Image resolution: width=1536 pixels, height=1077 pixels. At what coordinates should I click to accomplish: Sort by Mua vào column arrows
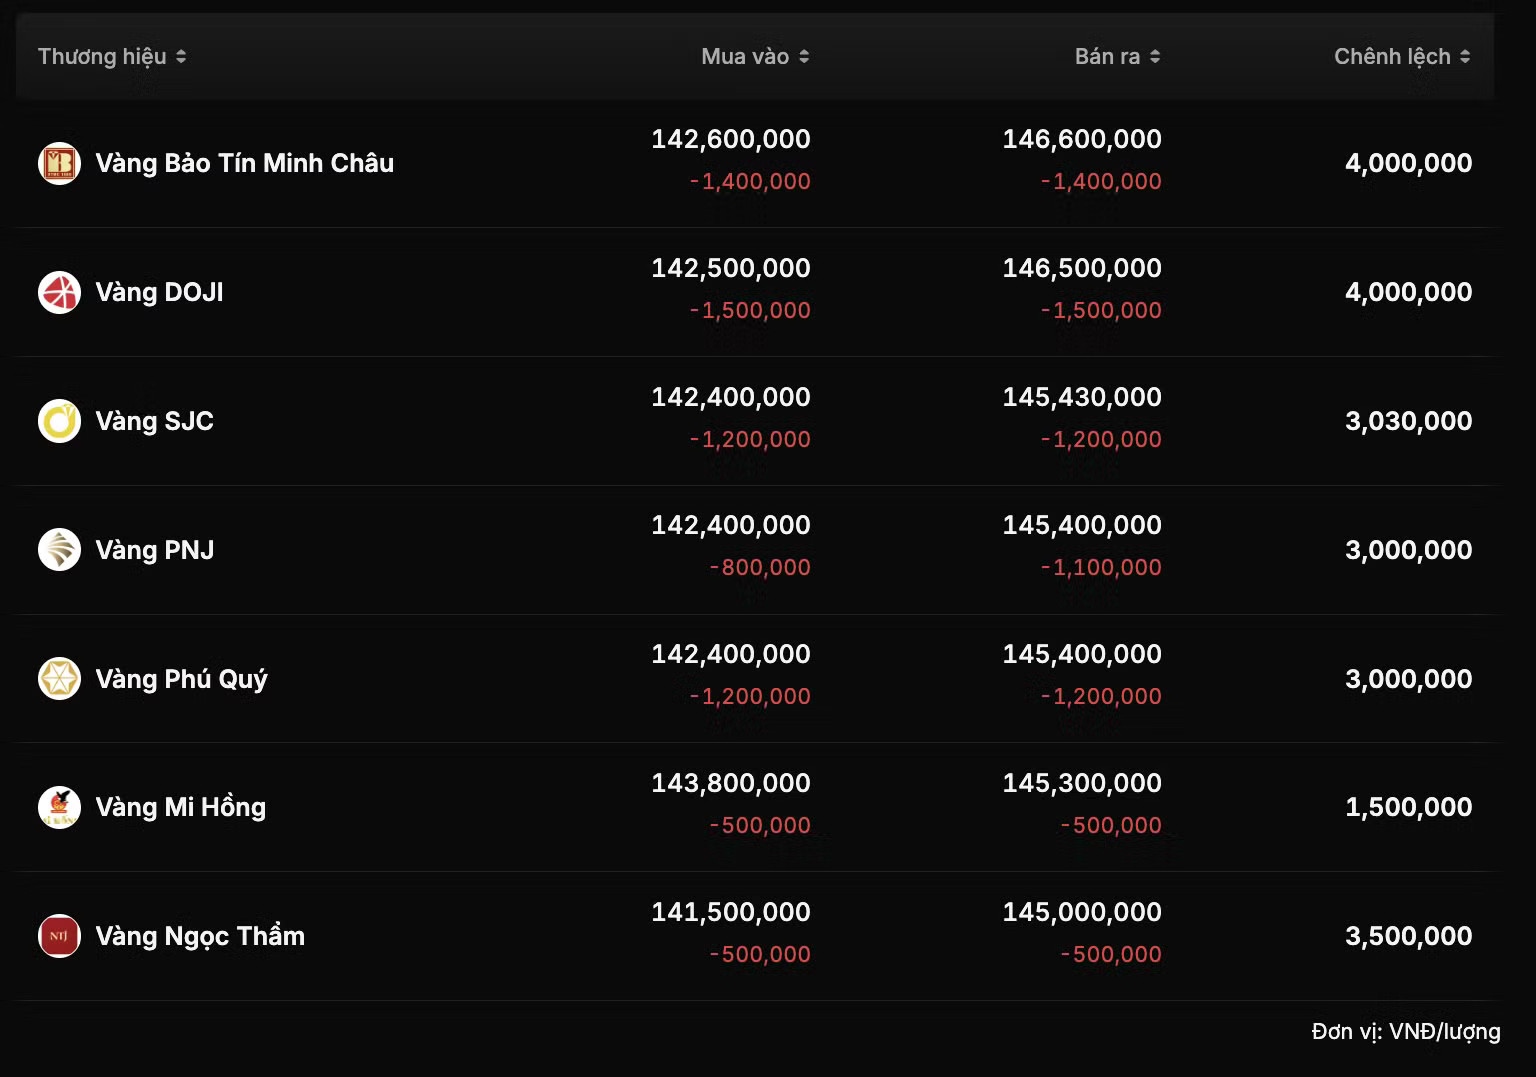[x=804, y=57]
